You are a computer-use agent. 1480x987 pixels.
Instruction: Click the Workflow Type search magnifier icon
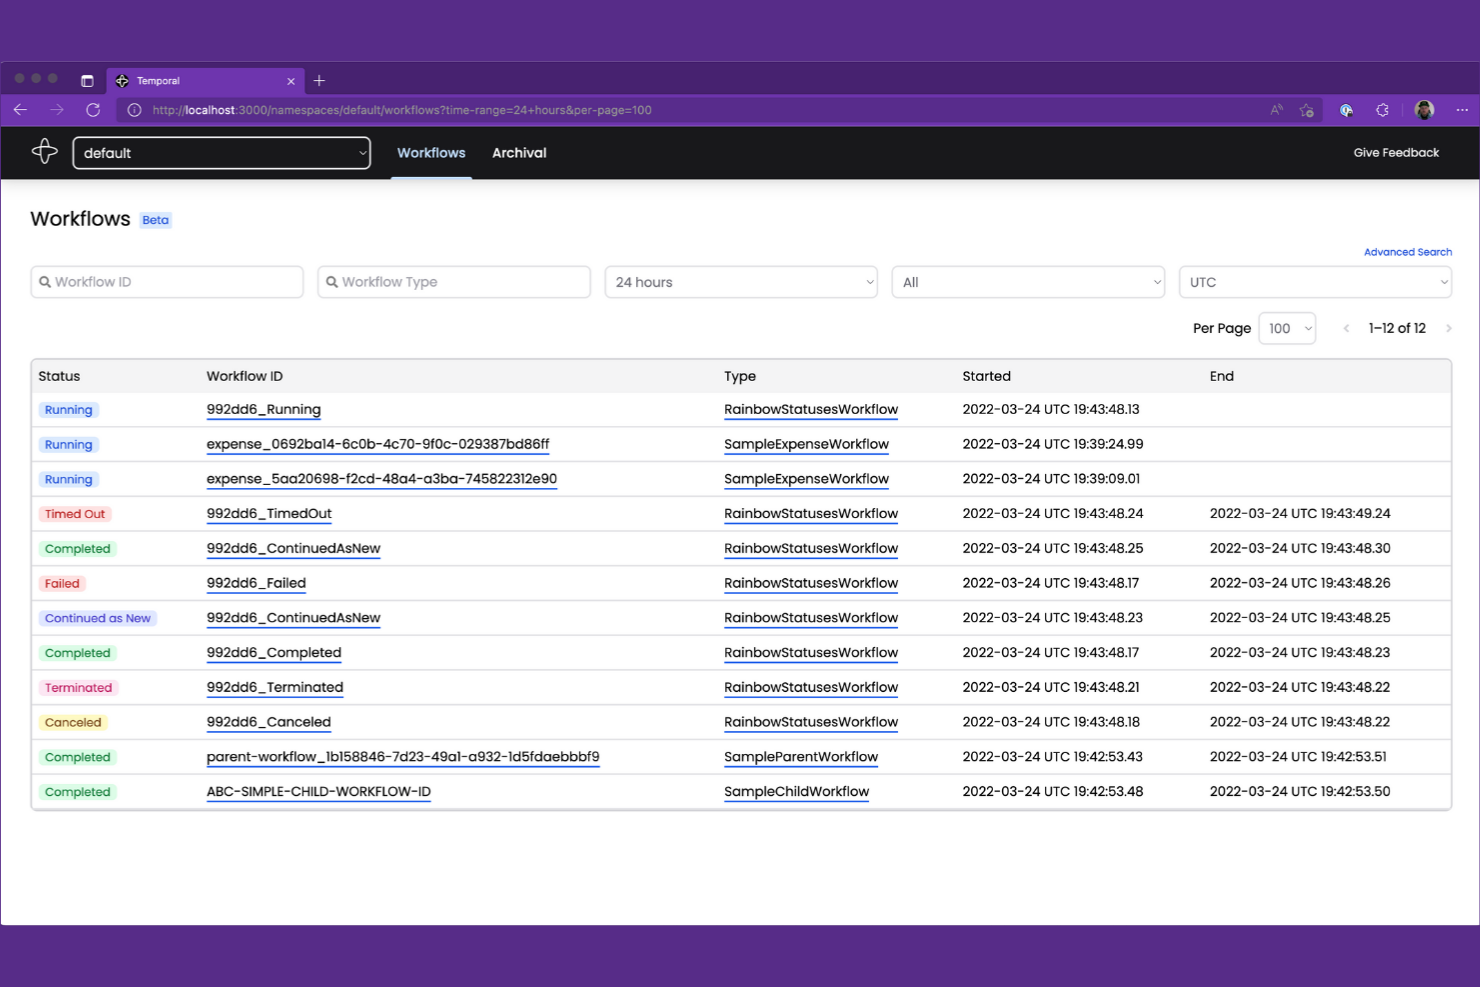tap(333, 282)
